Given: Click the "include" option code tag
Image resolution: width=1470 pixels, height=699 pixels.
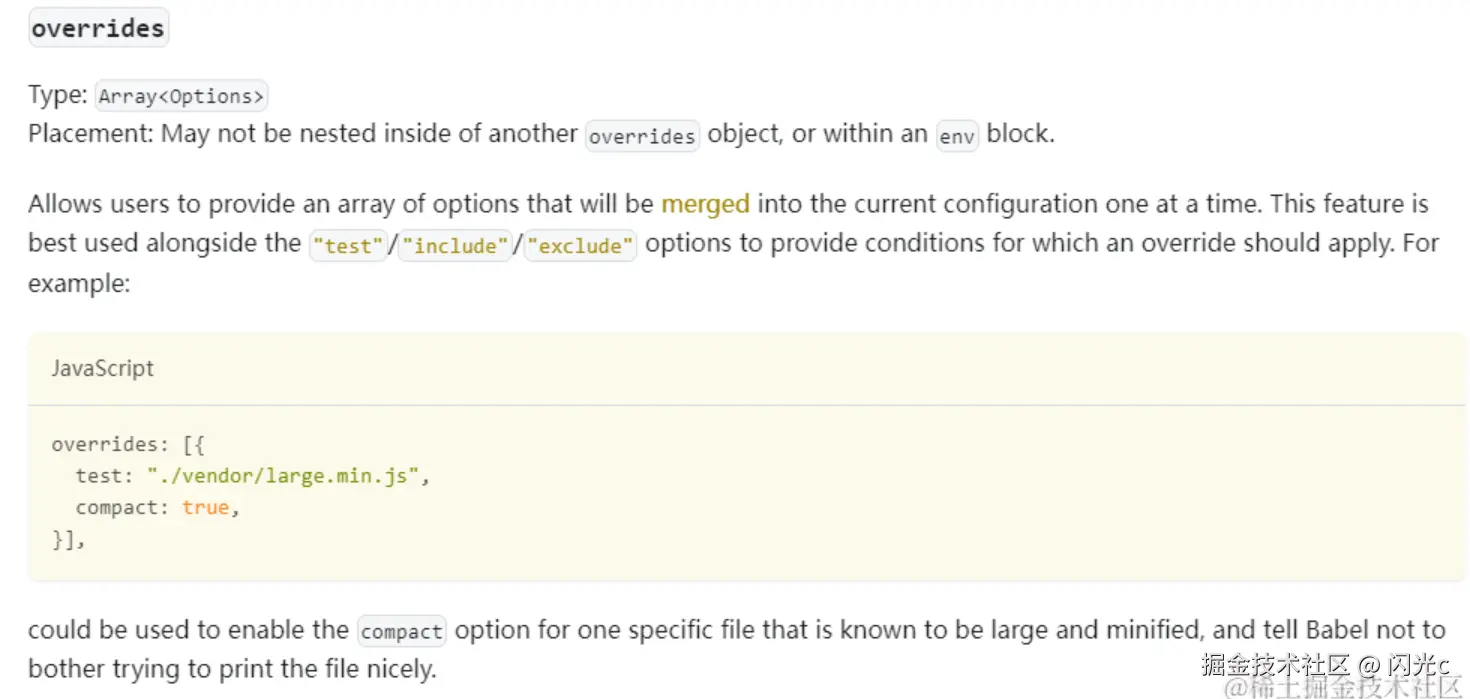Looking at the screenshot, I should tap(455, 246).
